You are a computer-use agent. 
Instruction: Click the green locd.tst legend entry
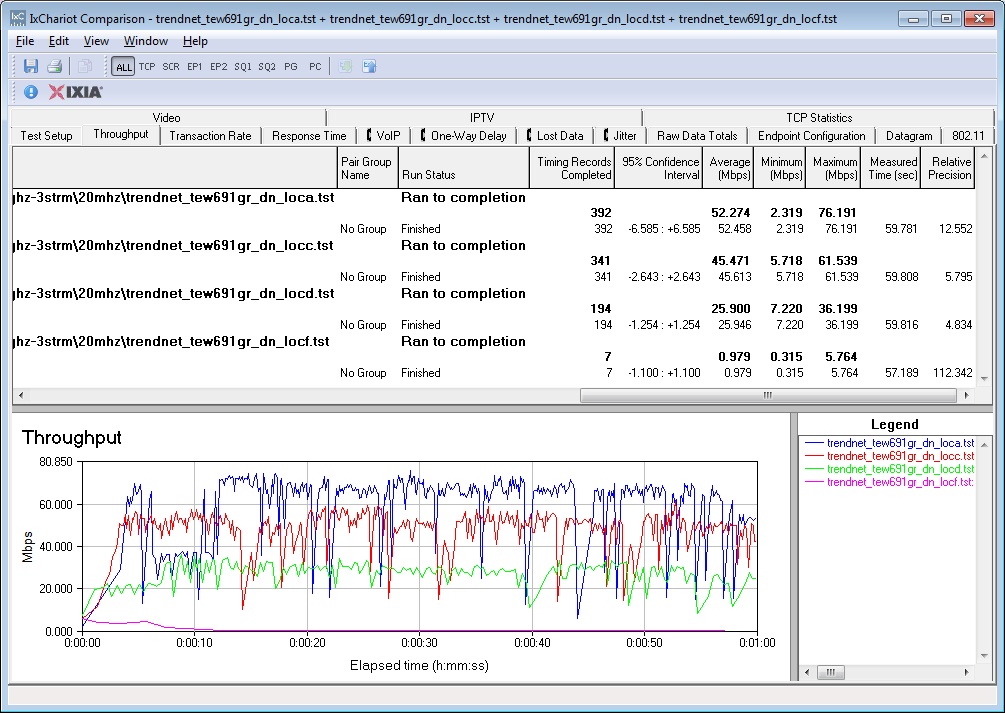890,469
